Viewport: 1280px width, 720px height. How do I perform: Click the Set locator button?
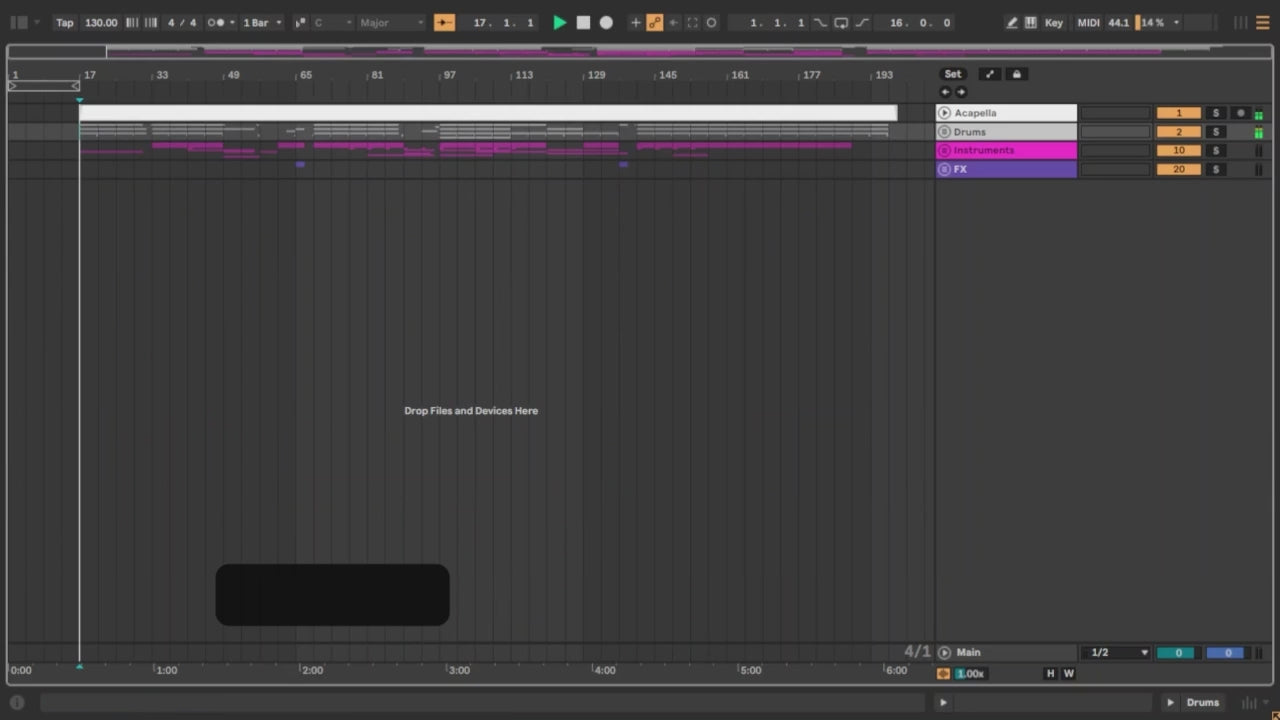953,74
